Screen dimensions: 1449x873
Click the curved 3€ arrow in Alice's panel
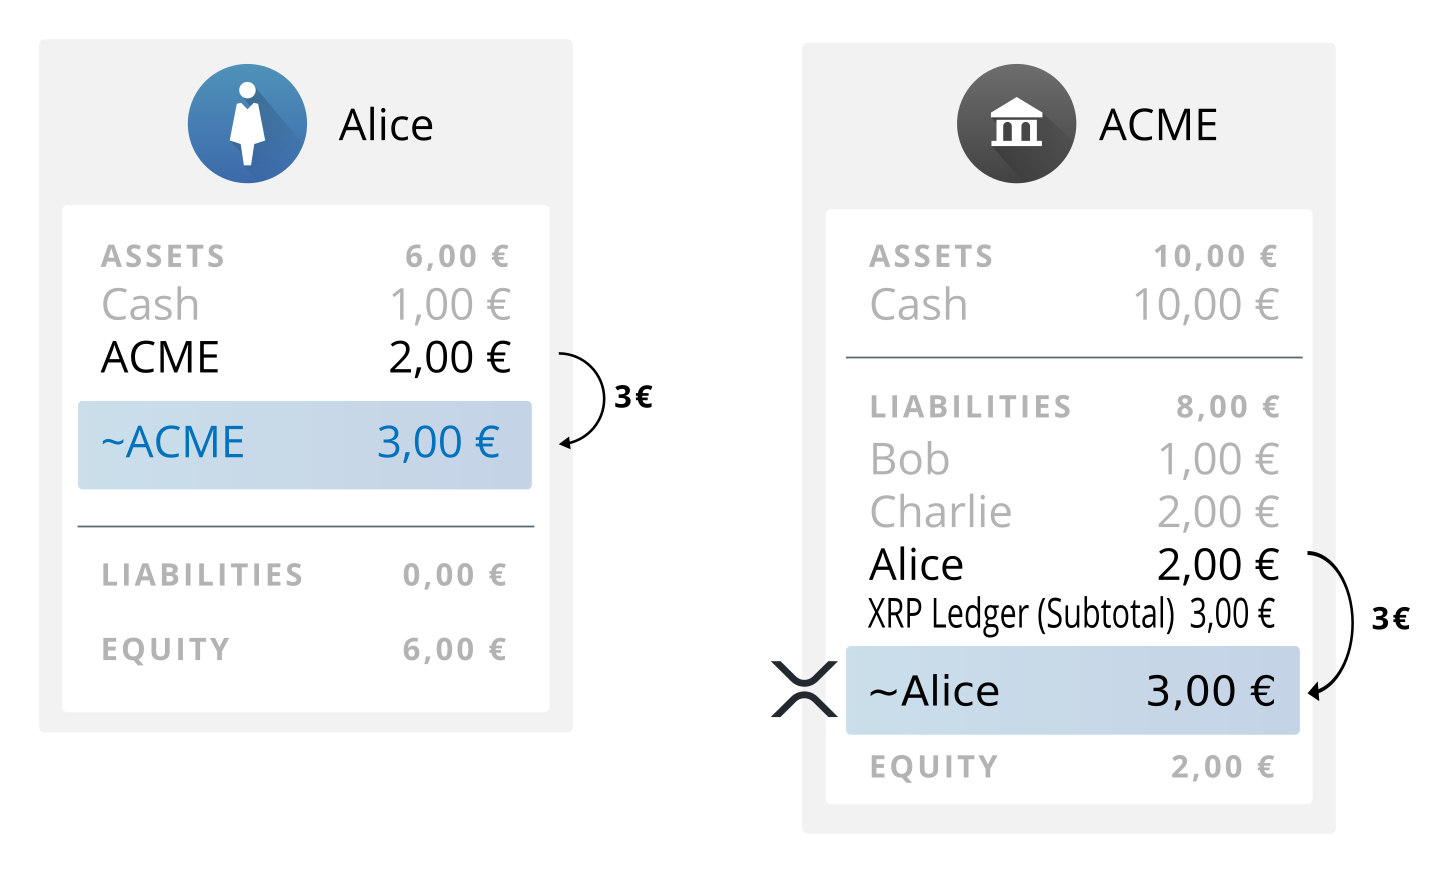click(592, 398)
